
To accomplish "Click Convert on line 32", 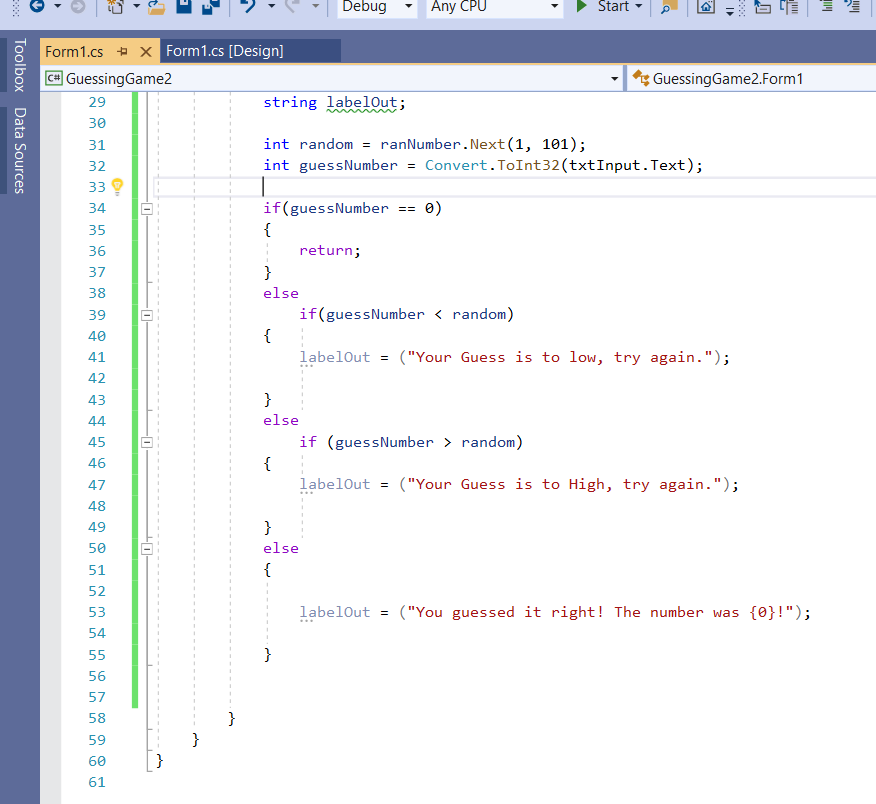I will pos(456,166).
